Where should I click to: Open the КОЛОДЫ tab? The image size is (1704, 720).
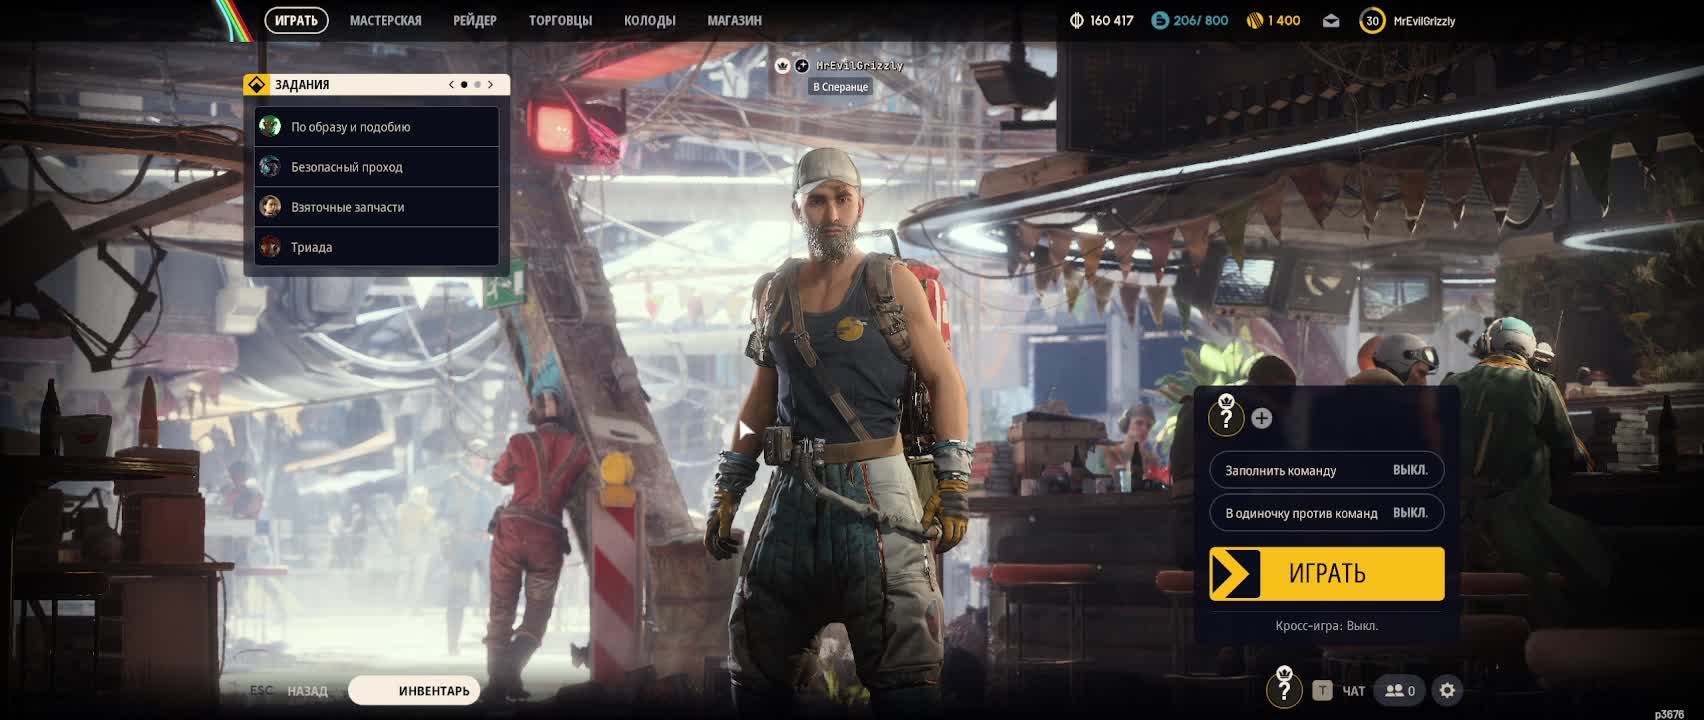(649, 20)
